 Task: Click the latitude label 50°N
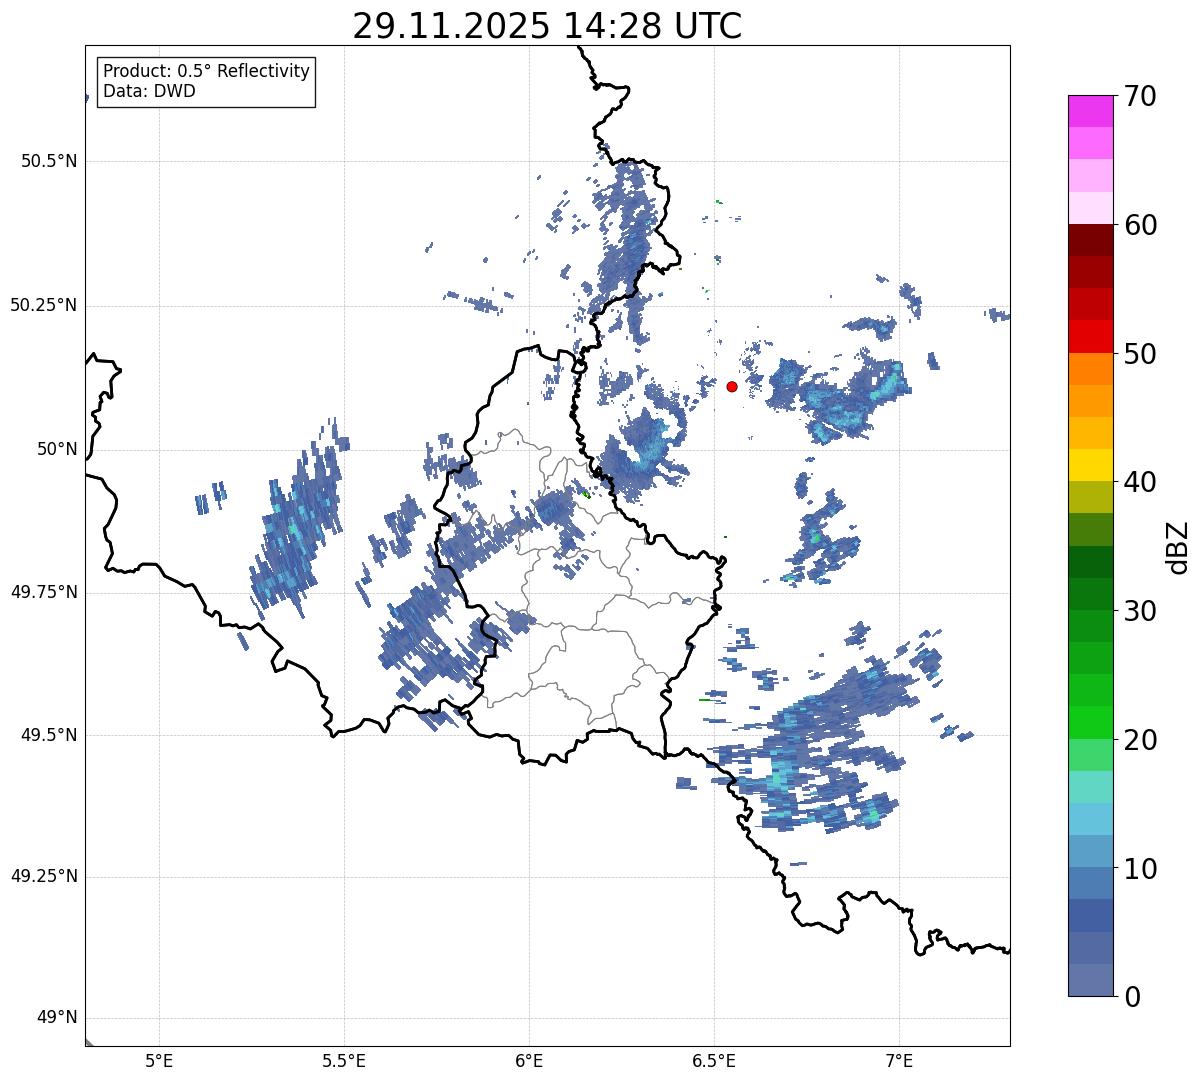coord(58,449)
